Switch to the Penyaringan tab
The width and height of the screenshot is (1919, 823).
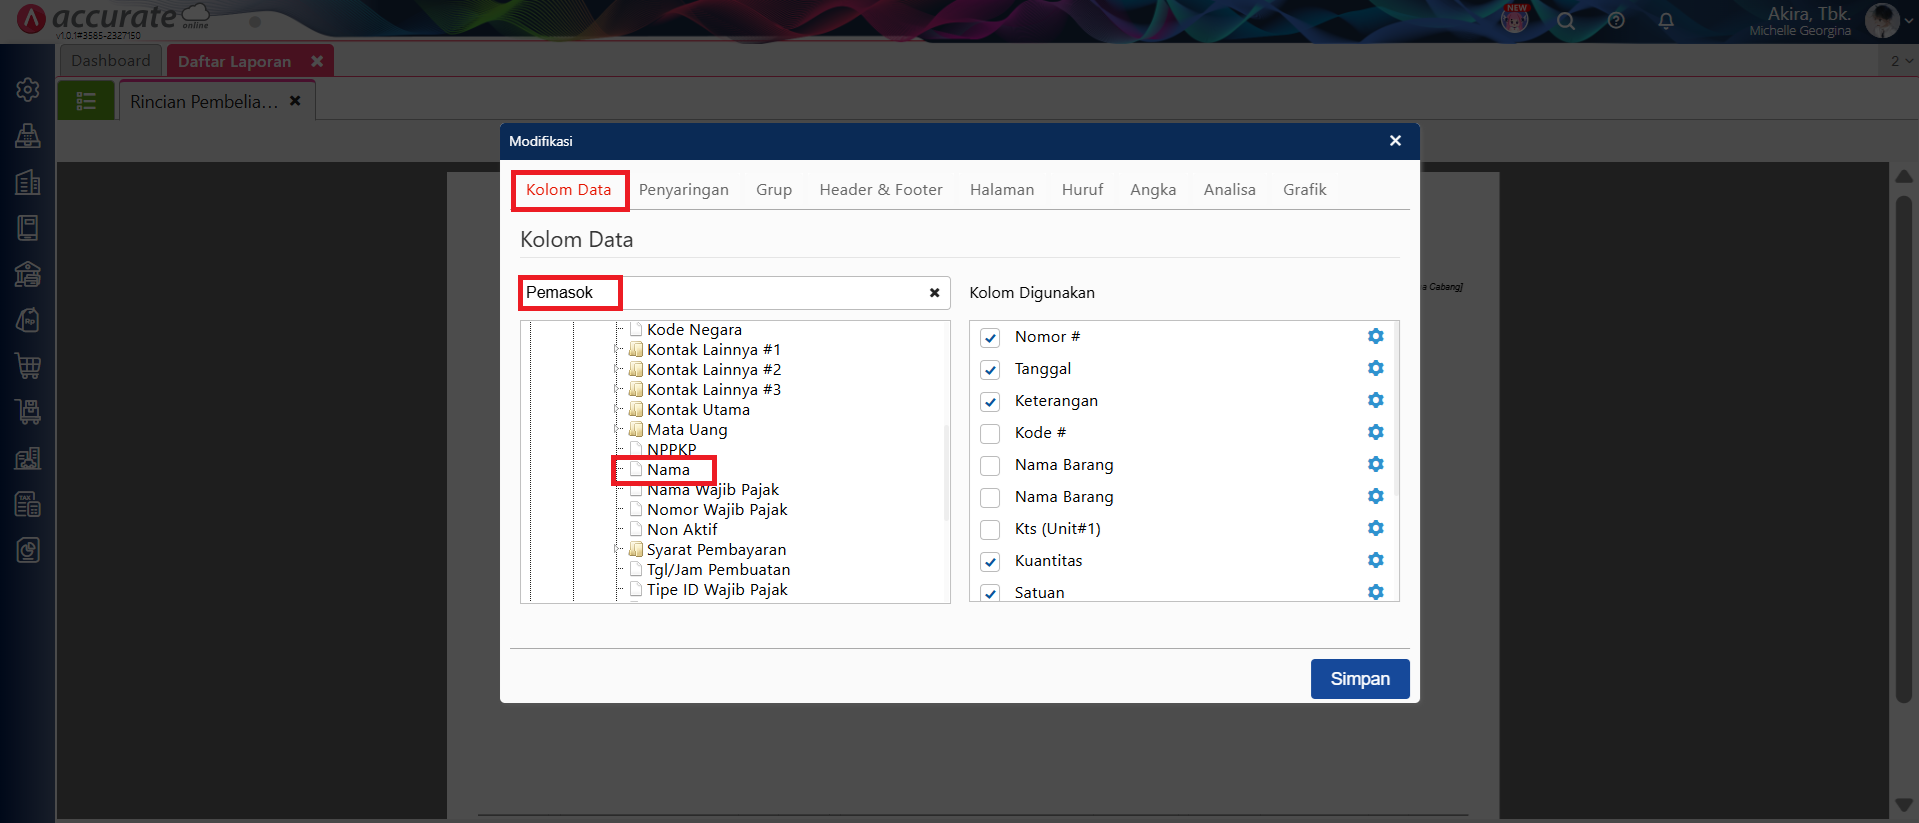pos(683,190)
